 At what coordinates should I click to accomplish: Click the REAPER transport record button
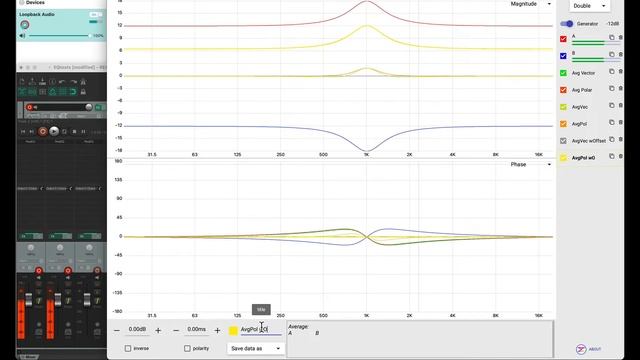tap(42, 131)
